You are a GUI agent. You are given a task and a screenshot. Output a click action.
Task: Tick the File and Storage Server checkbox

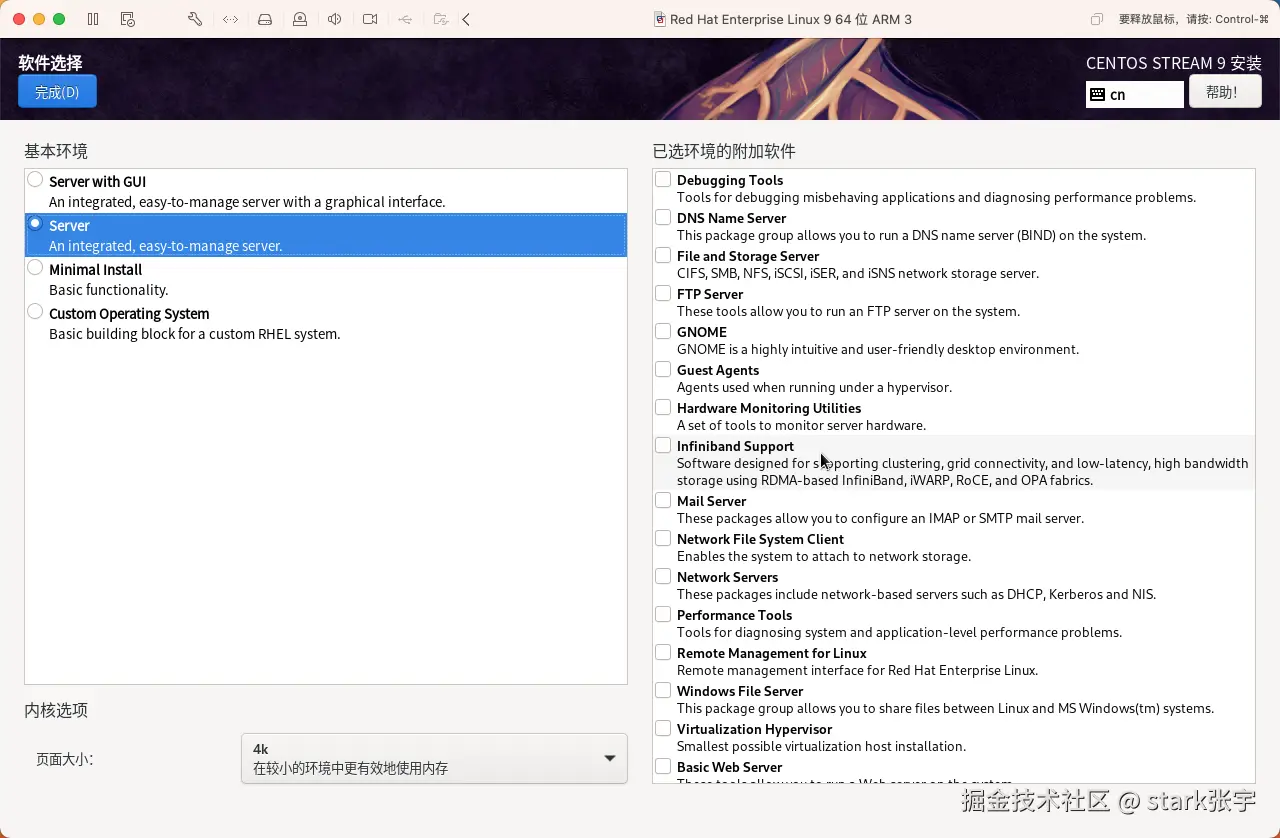pyautogui.click(x=663, y=255)
